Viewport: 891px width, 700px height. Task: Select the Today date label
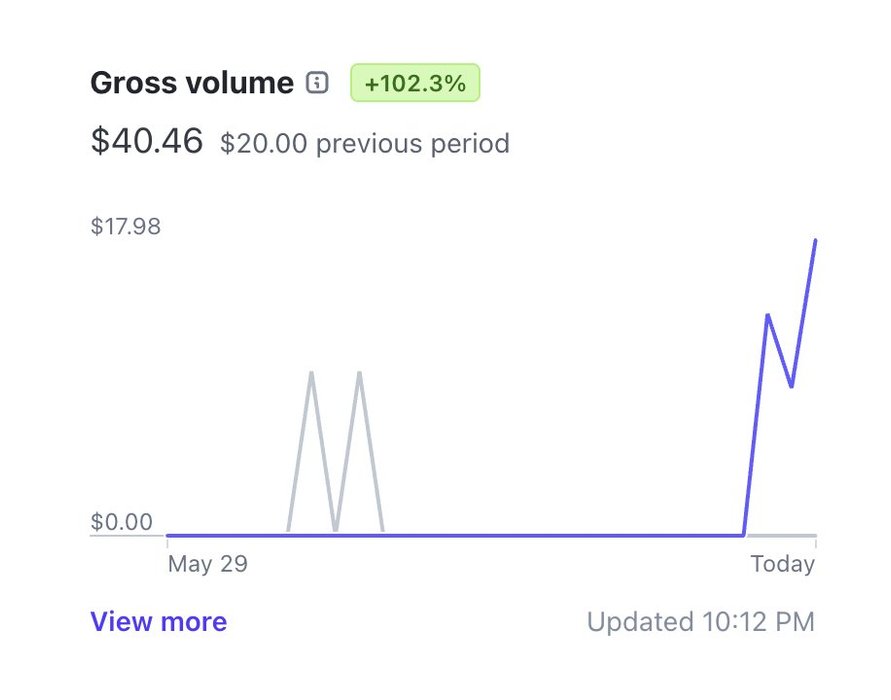point(783,564)
